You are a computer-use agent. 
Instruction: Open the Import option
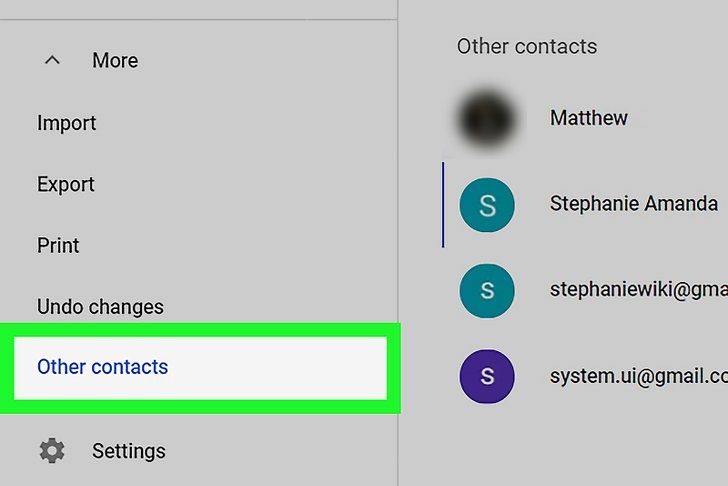coord(67,123)
